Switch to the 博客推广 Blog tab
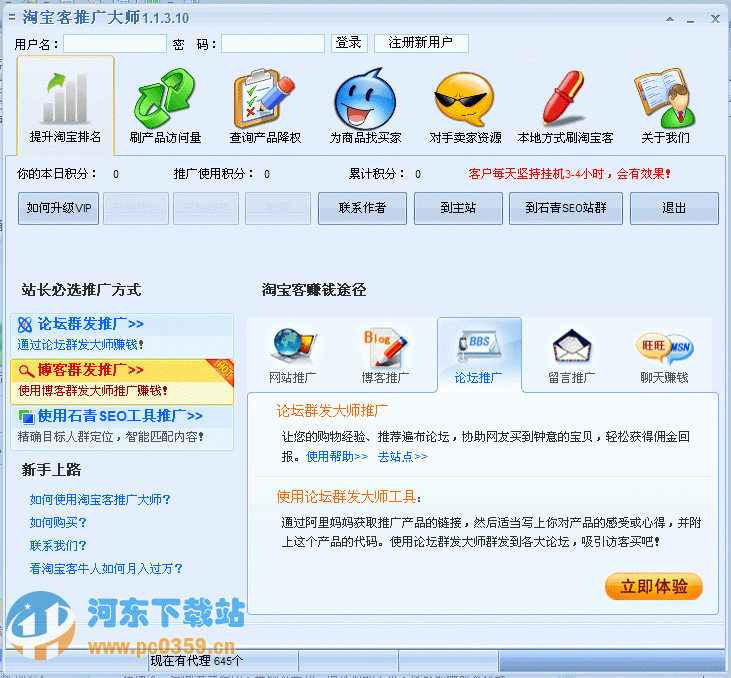 pos(386,356)
